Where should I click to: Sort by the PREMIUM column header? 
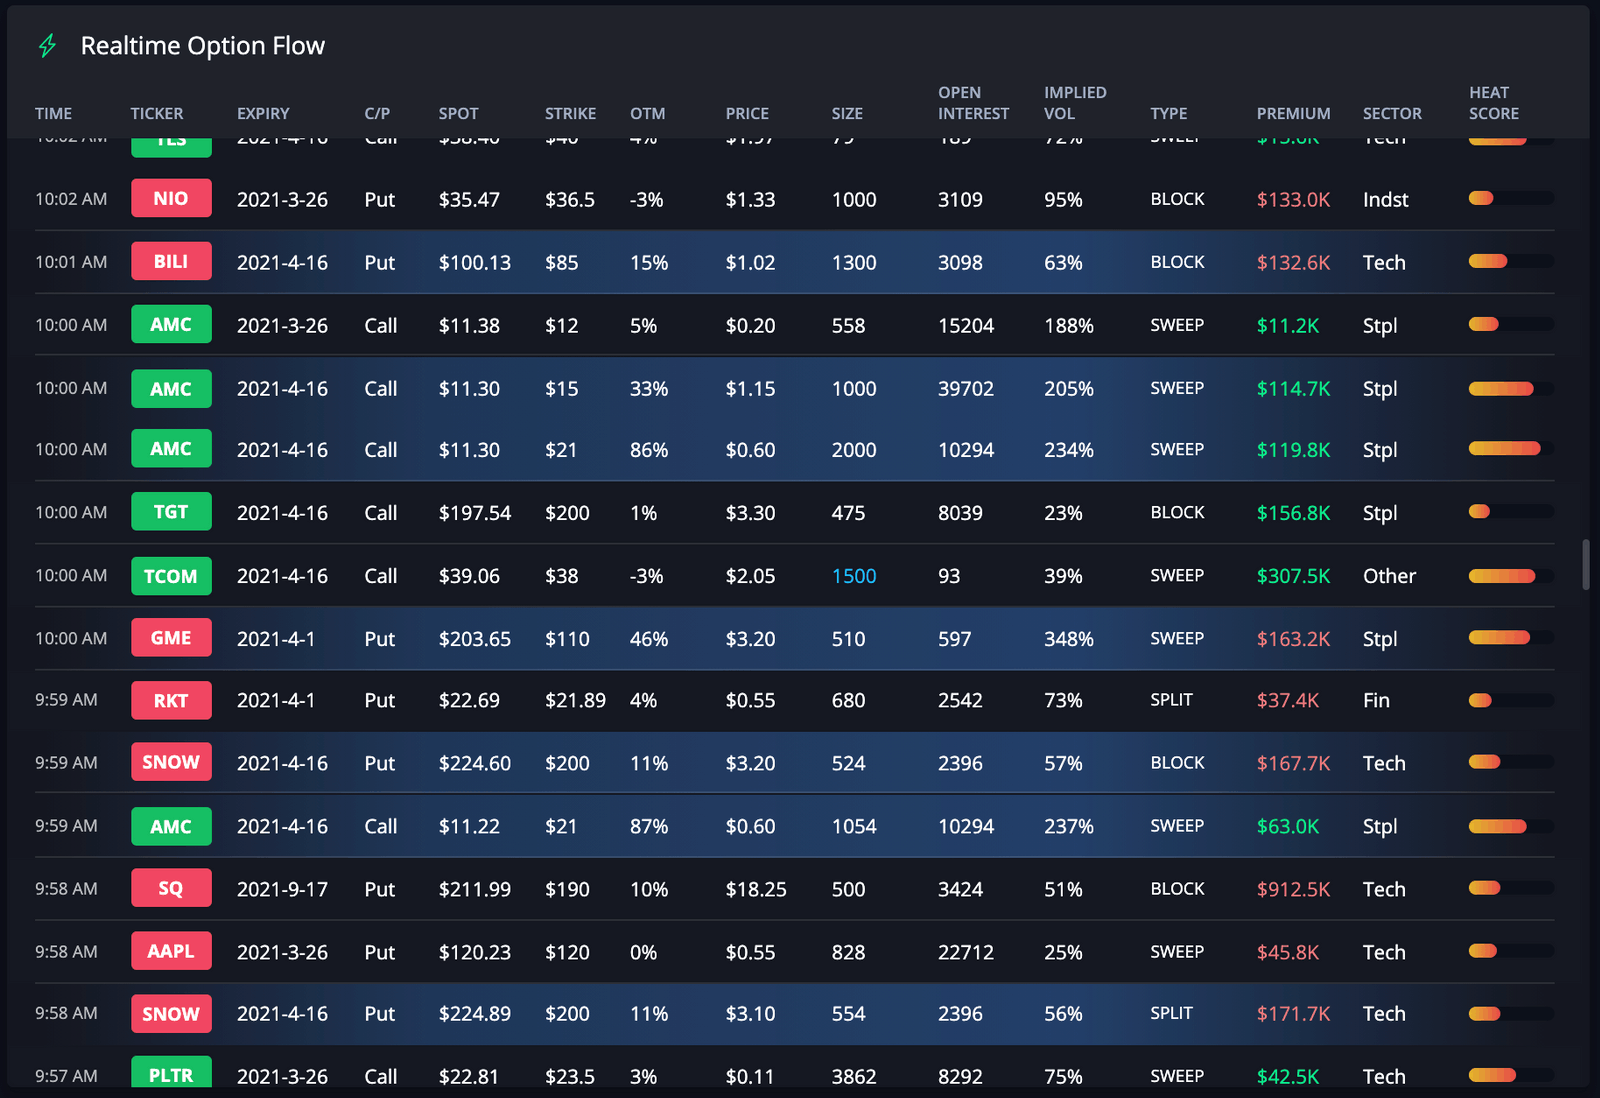1293,113
